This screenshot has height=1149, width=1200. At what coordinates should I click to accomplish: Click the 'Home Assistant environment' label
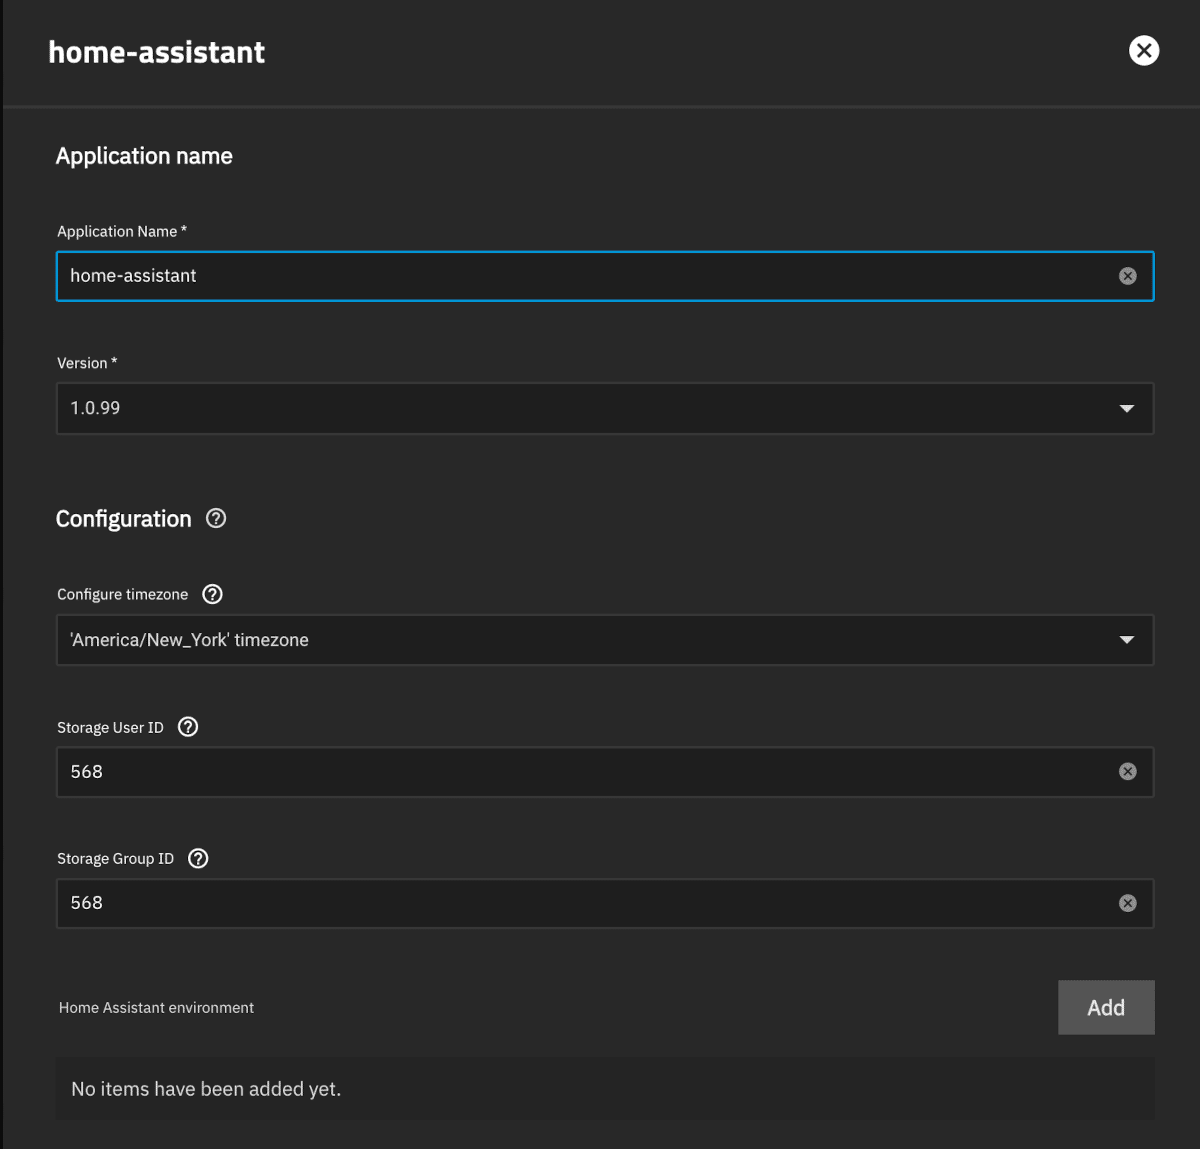156,1008
